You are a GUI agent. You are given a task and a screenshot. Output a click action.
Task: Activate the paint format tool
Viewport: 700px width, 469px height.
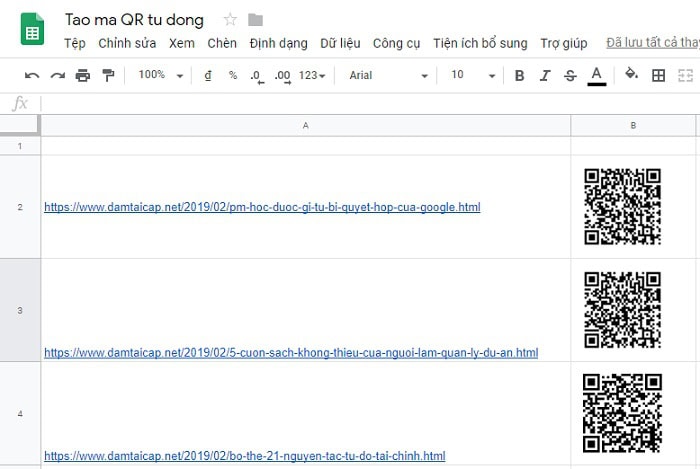pyautogui.click(x=108, y=75)
